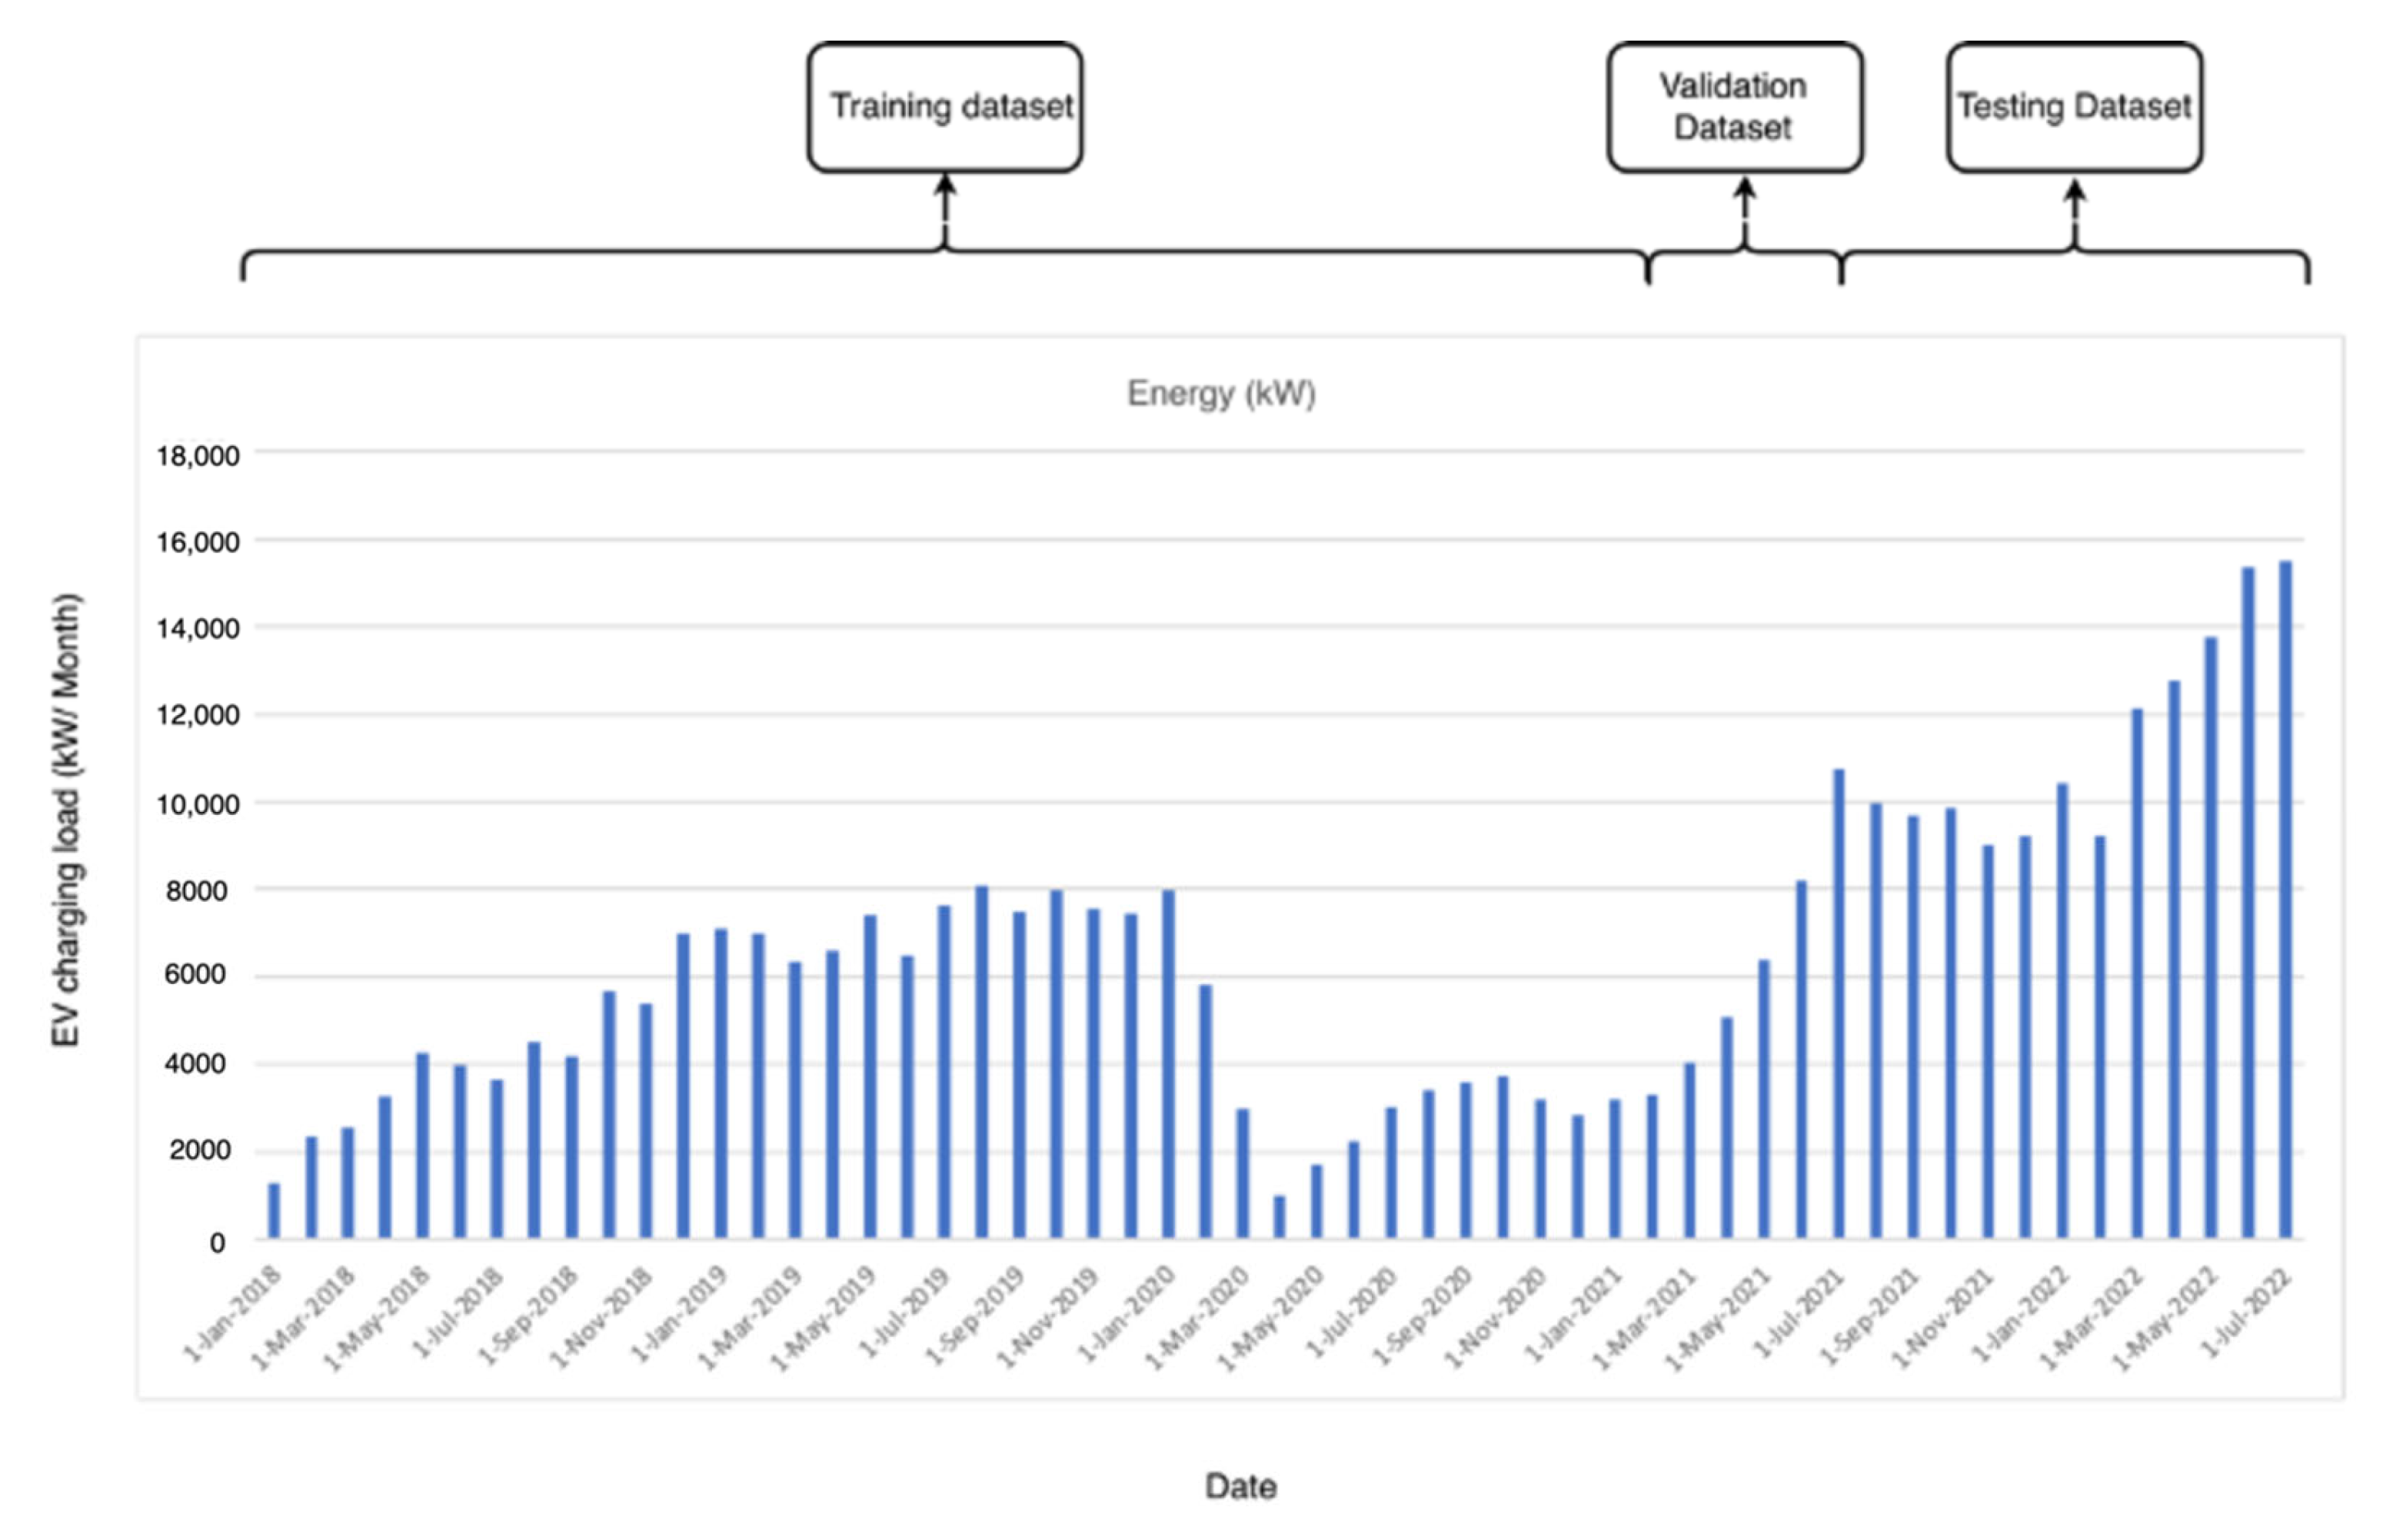Click the Validation Dataset box
Viewport: 2403px width, 1540px height.
1734,107
